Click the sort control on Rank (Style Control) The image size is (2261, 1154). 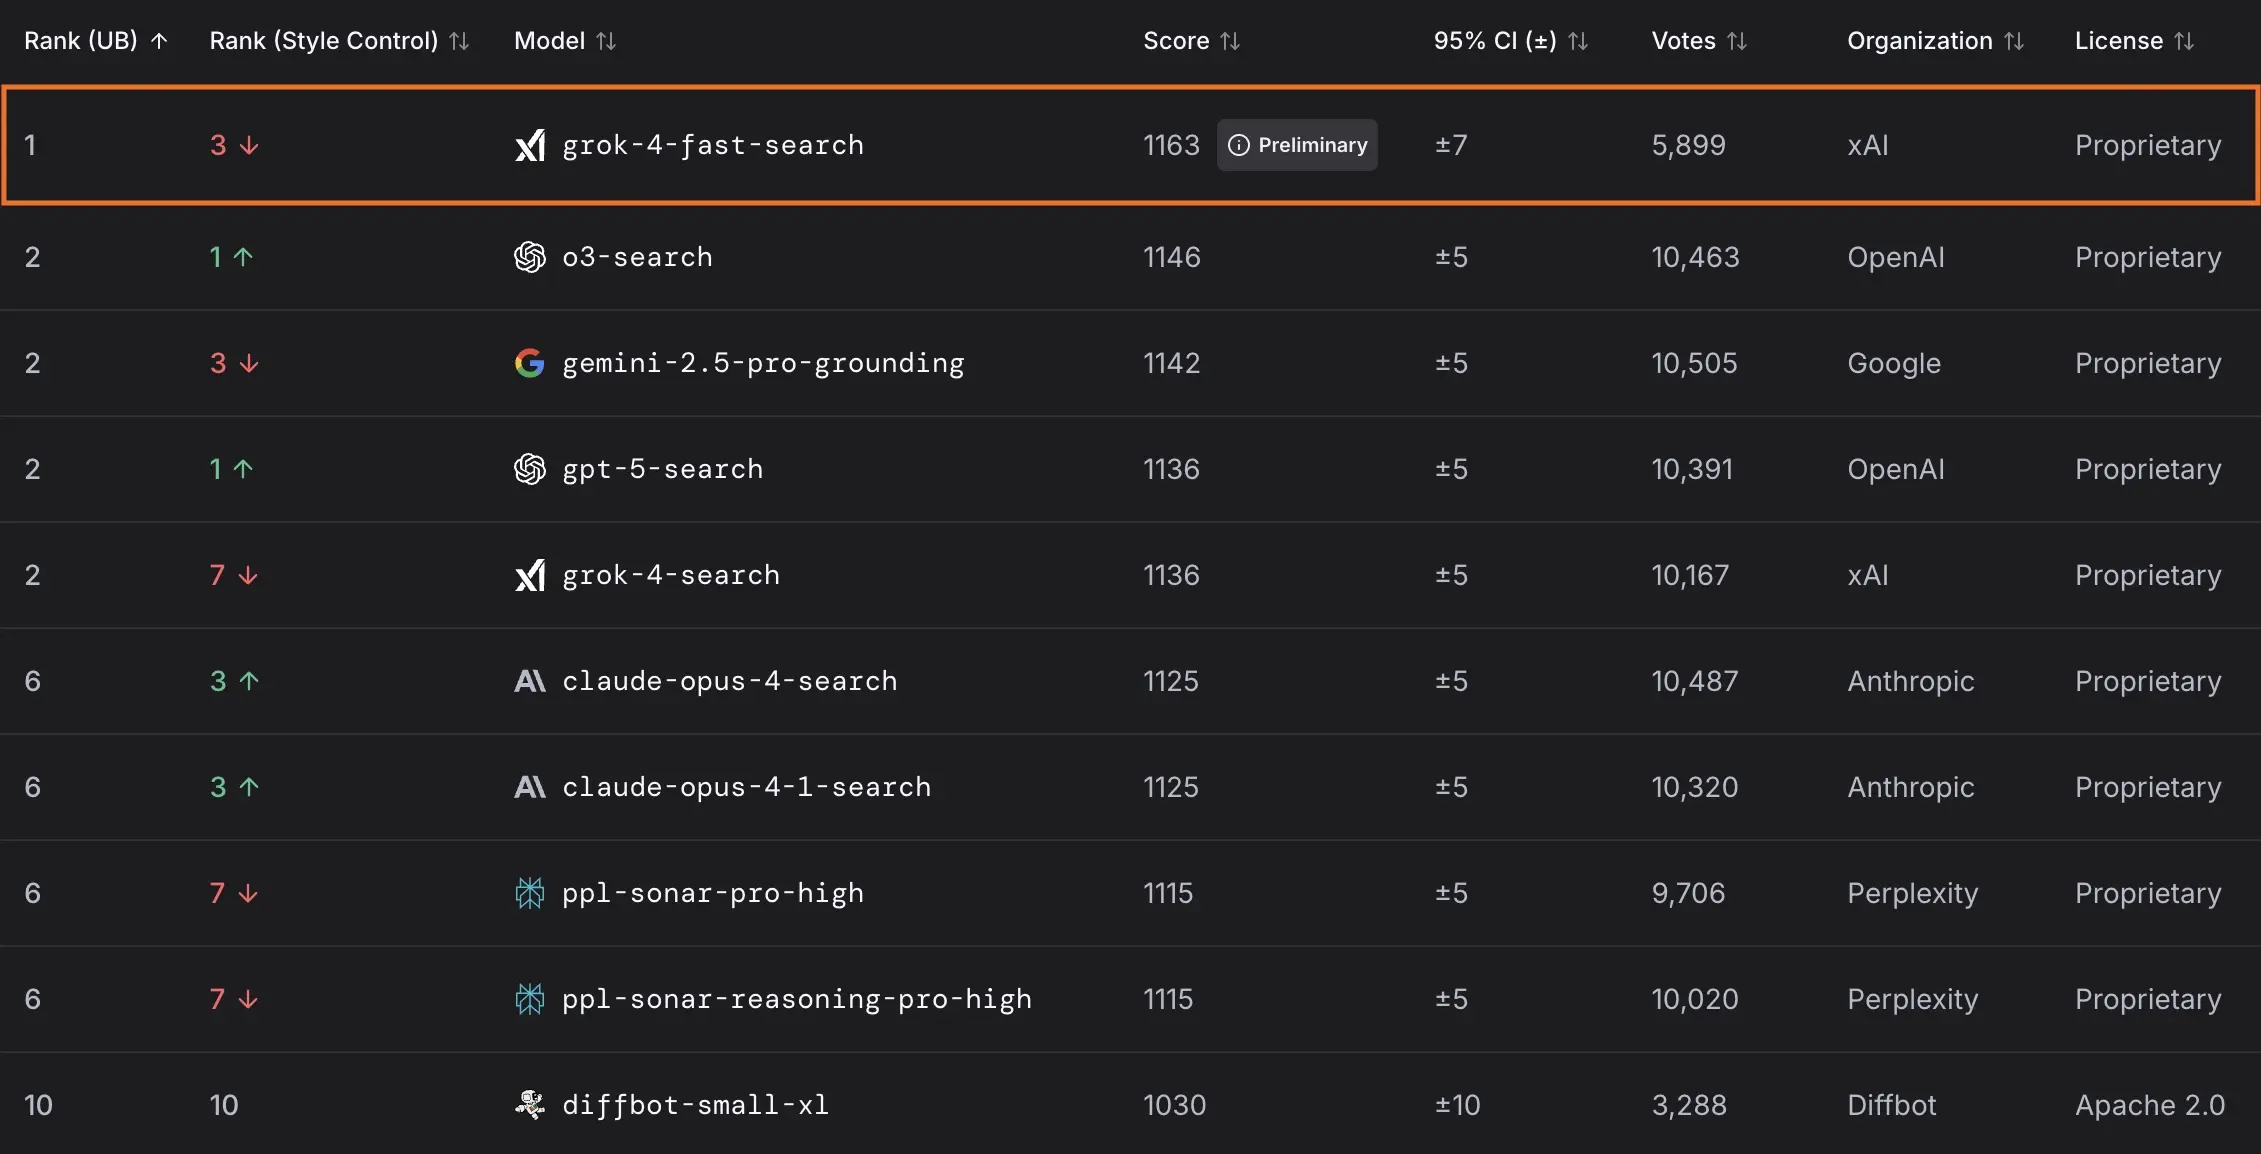click(x=459, y=41)
